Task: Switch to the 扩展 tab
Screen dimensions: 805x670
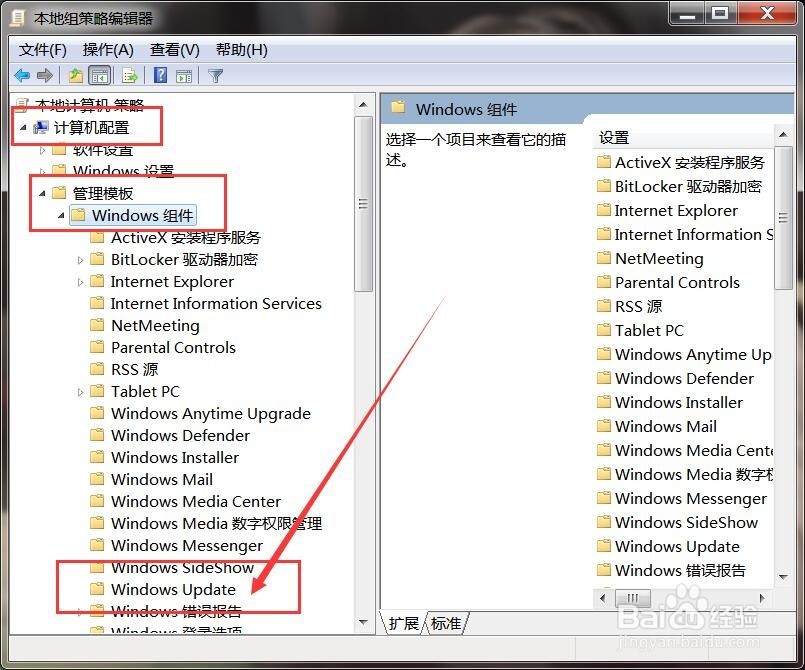Action: (404, 623)
